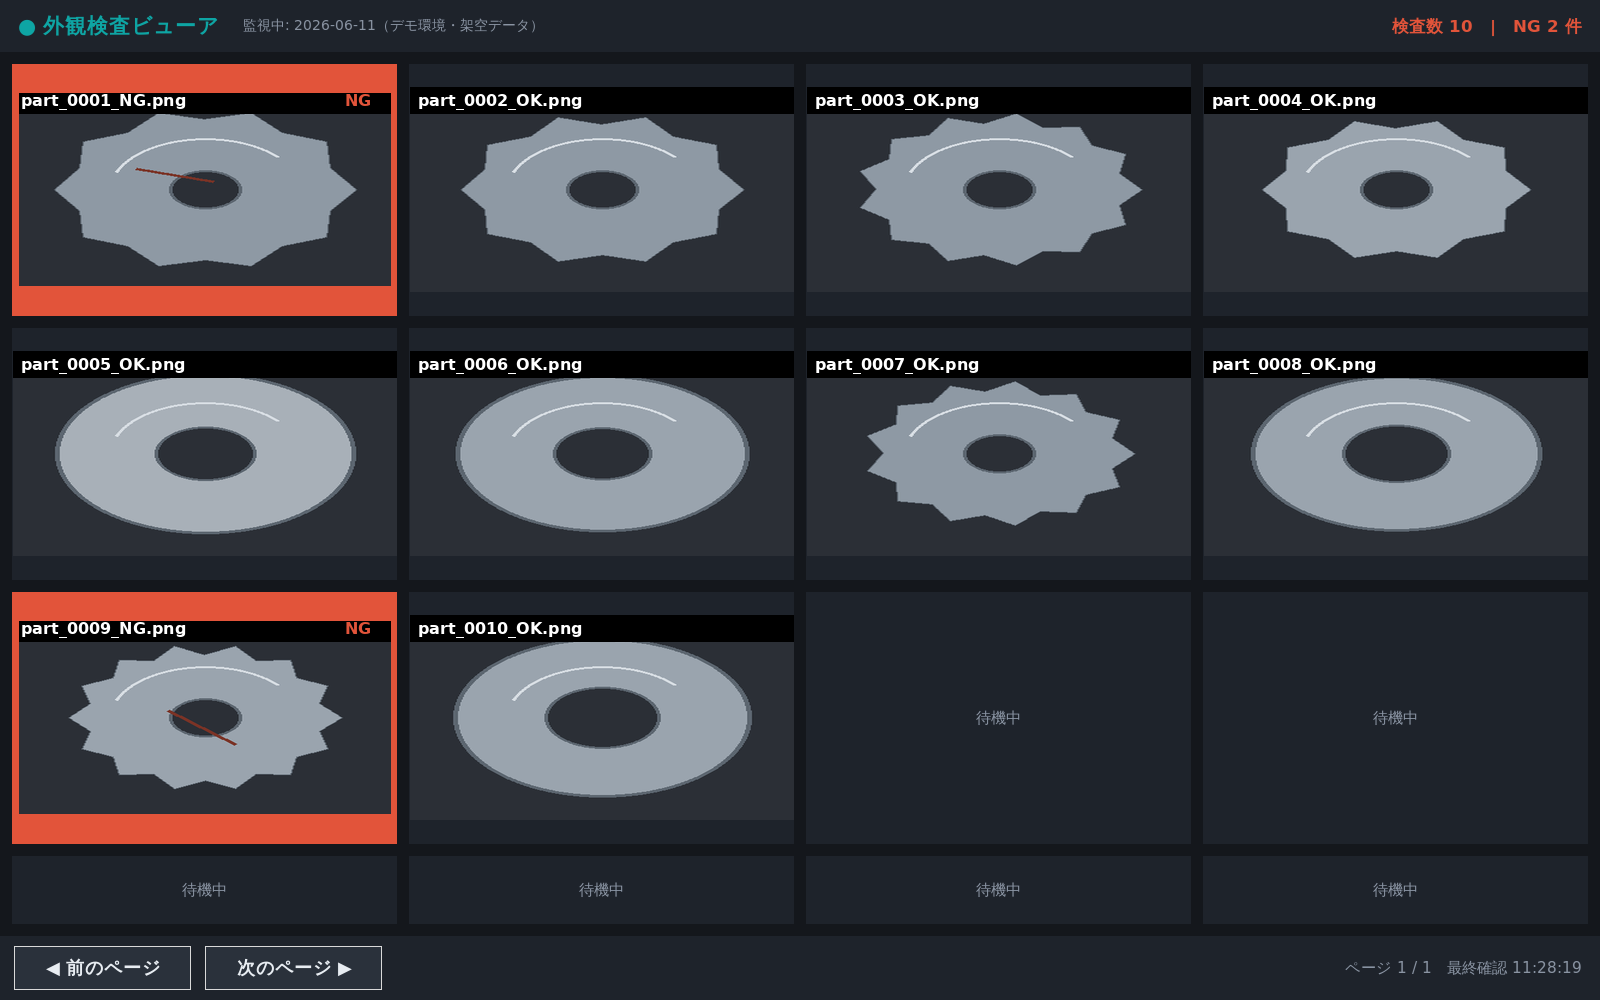Go to the next page (次のページ)
The height and width of the screenshot is (1000, 1600).
coord(293,968)
